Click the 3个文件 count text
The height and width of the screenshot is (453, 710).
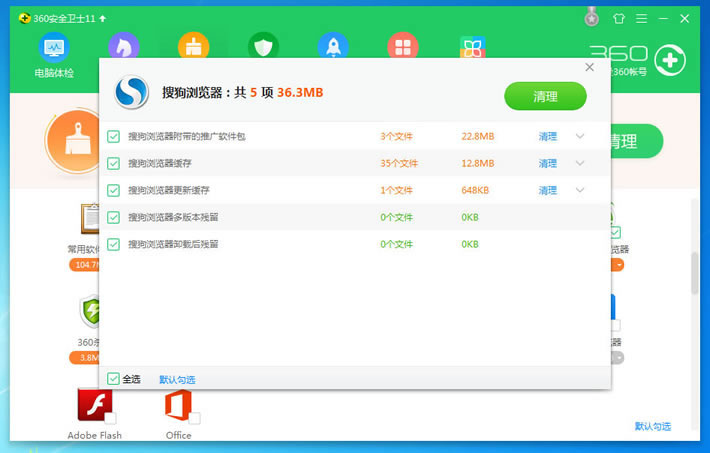click(396, 136)
